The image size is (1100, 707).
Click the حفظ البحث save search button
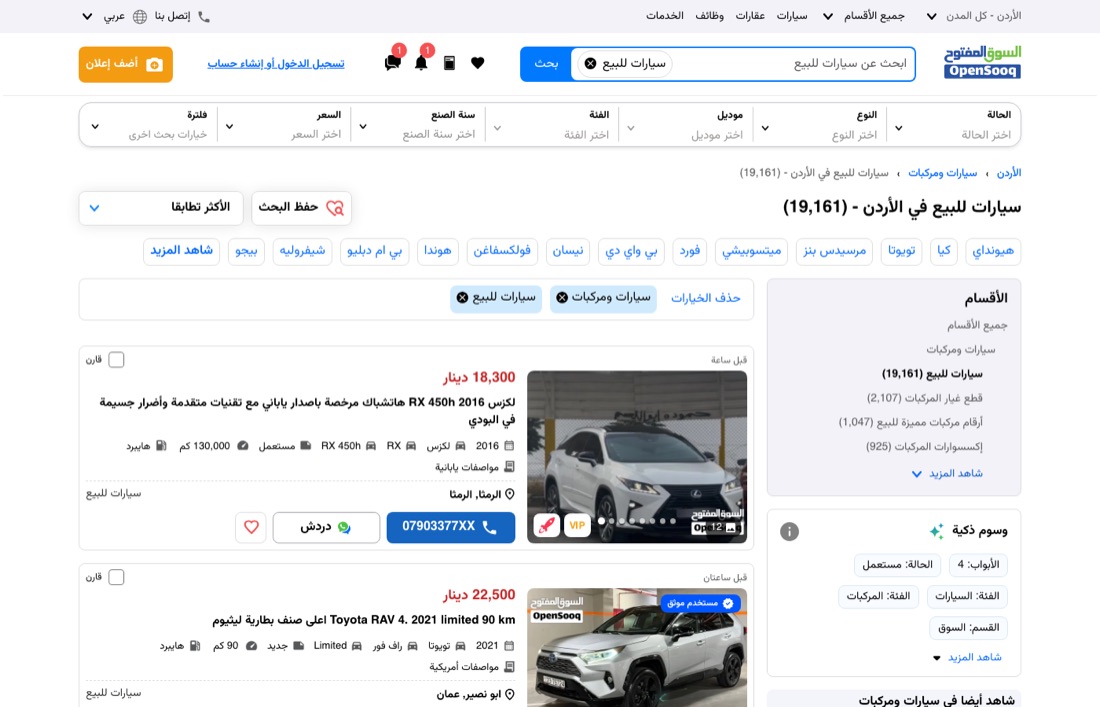tap(301, 208)
